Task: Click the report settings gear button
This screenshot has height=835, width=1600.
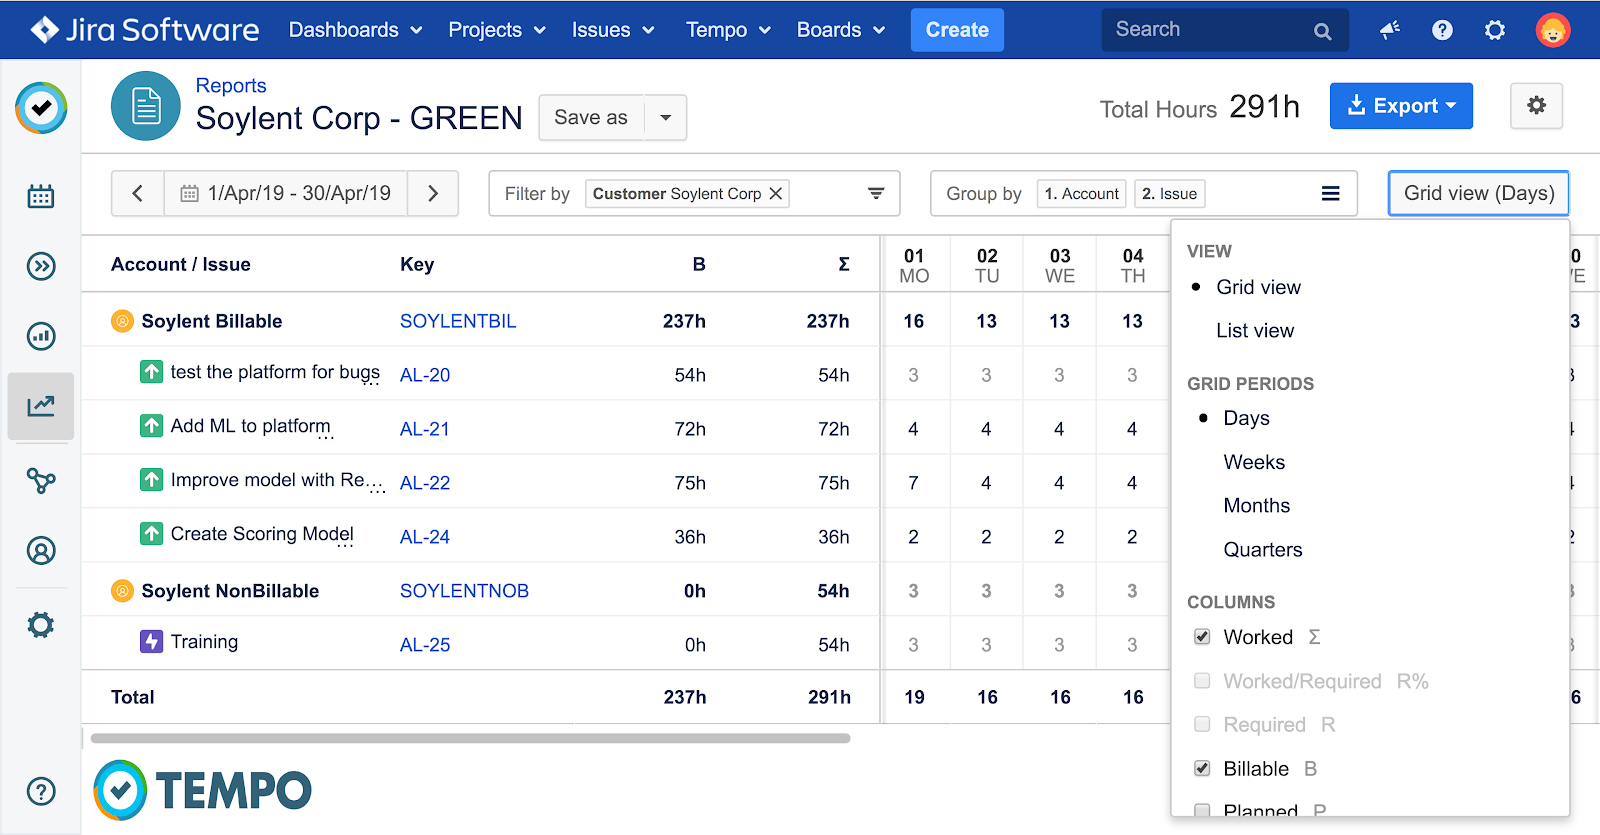Action: click(x=1536, y=105)
